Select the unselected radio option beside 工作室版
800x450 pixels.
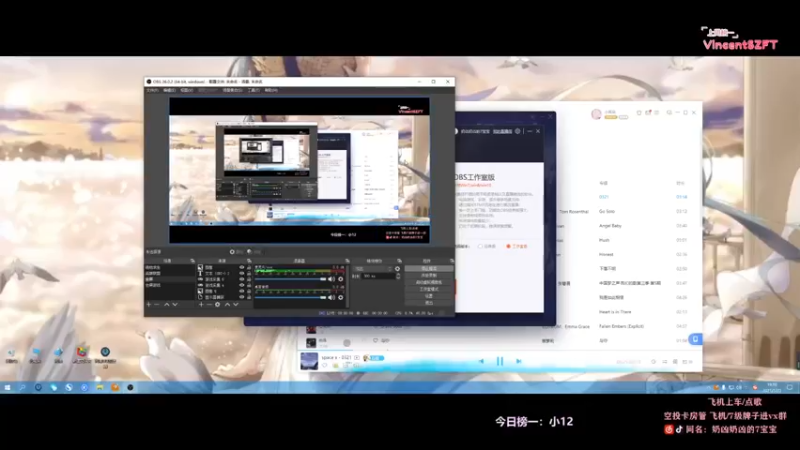480,246
